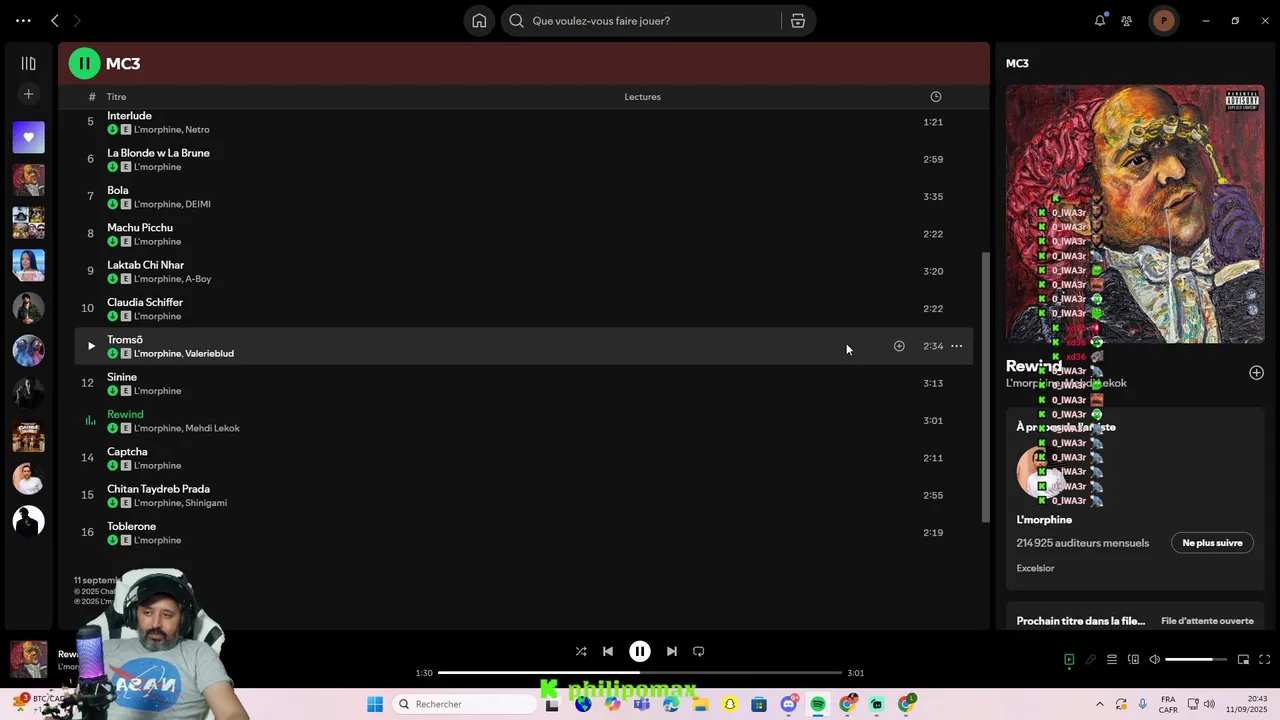Click "Ne plus suivre" button
This screenshot has width=1280, height=720.
coord(1212,543)
